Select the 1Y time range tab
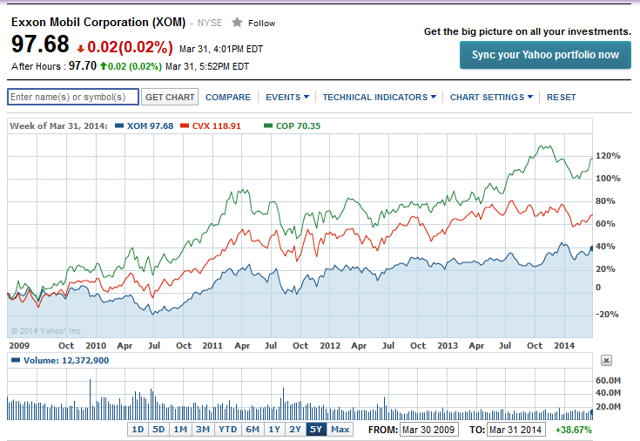640x441 pixels. 274,430
